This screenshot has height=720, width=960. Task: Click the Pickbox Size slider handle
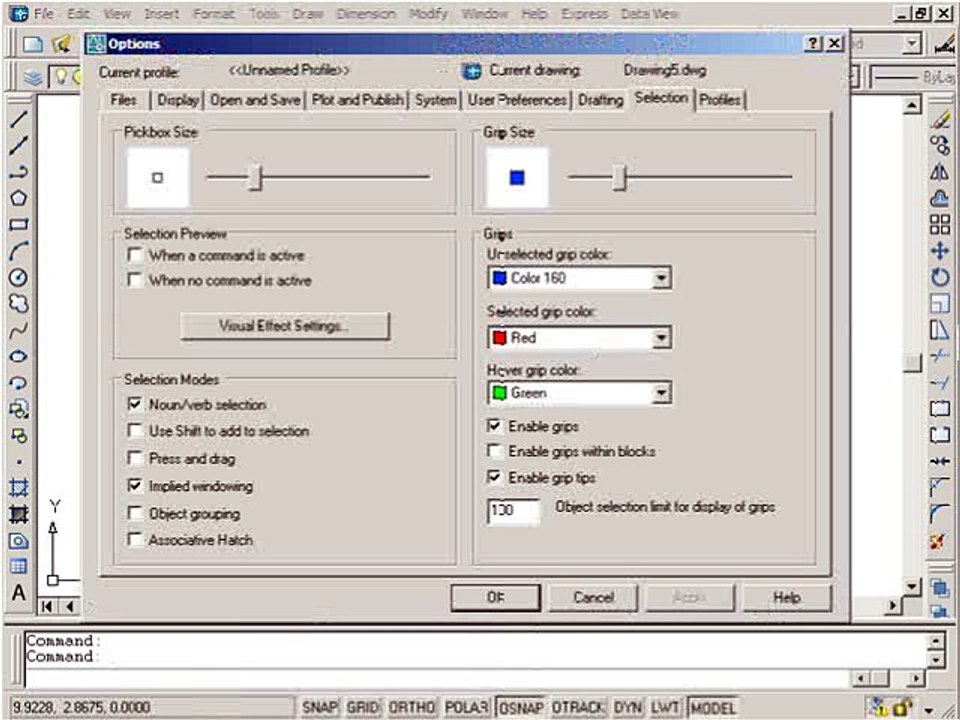[x=255, y=178]
